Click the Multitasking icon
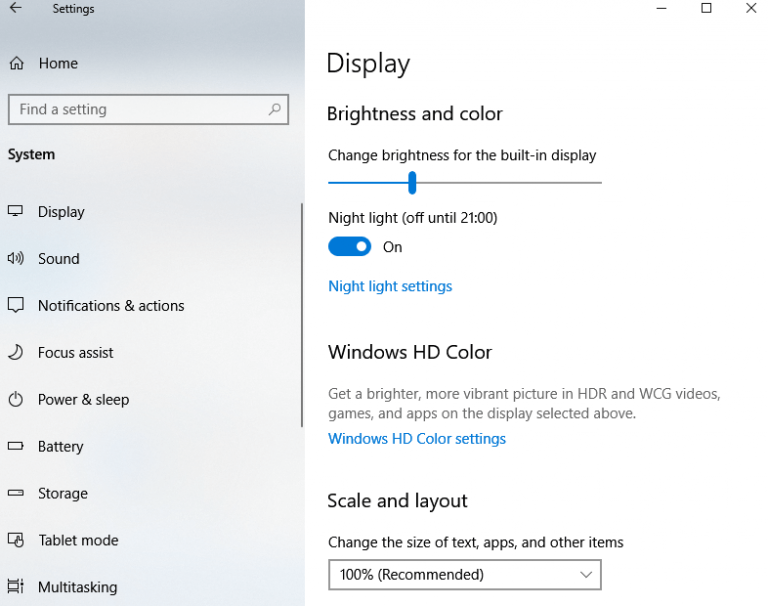 click(x=16, y=586)
